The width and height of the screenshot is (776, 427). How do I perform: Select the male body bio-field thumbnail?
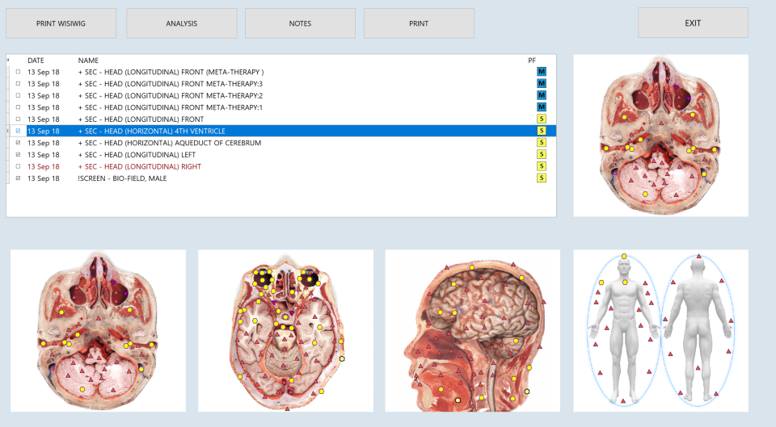click(x=660, y=331)
